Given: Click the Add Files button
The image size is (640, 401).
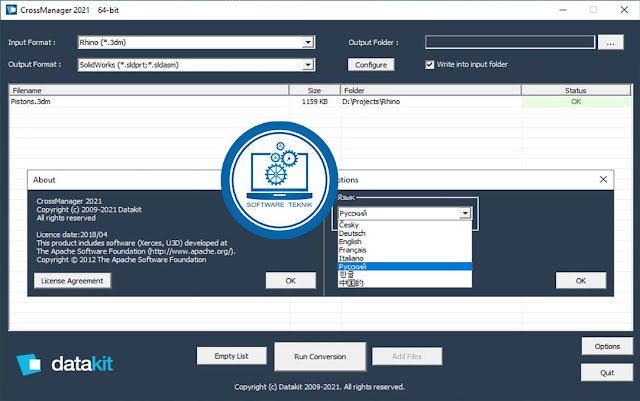Looking at the screenshot, I should click(x=407, y=356).
